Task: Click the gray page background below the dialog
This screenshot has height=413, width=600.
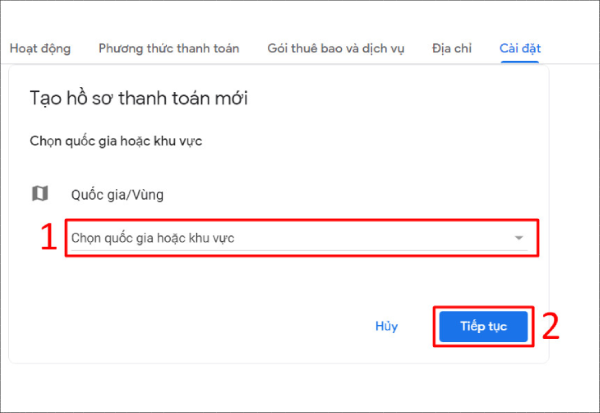Action: click(300, 388)
